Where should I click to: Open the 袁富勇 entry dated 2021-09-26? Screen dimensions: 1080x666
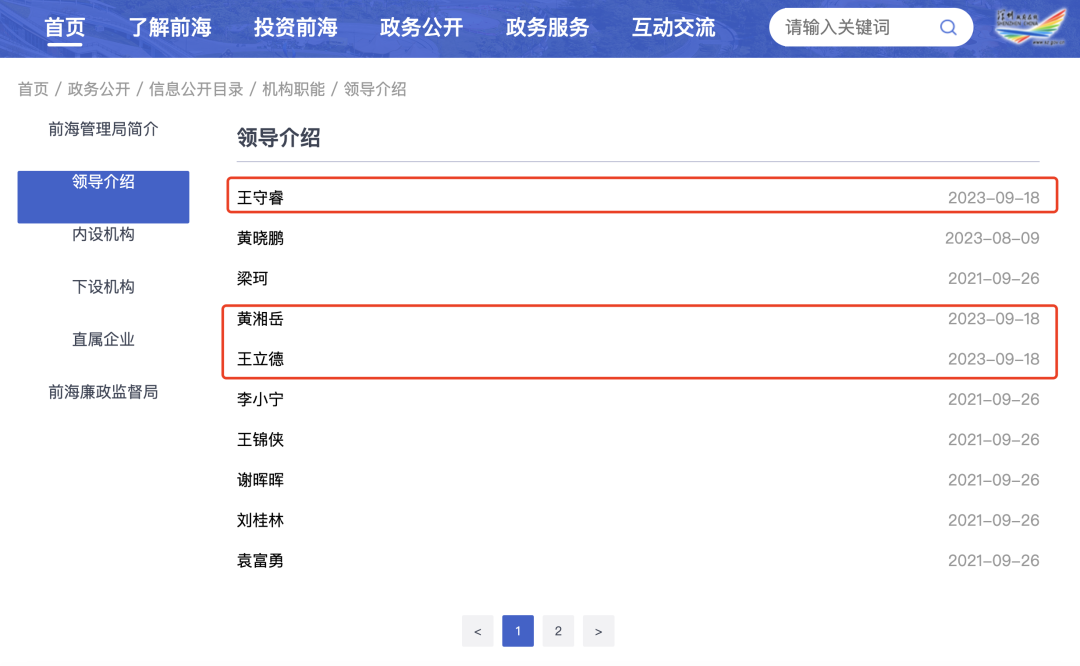tap(258, 560)
